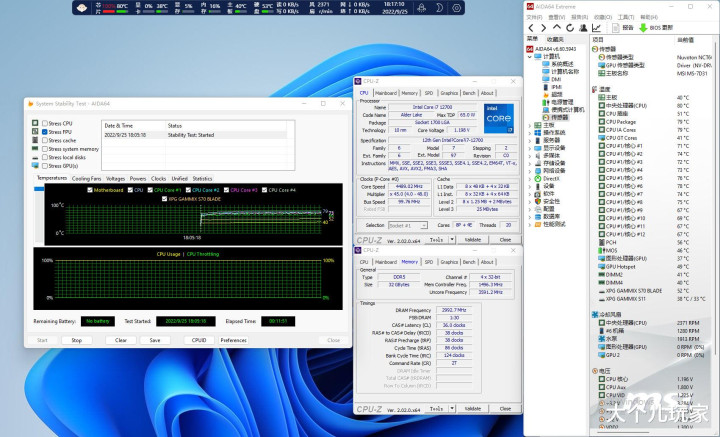This screenshot has width=720, height=437.
Task: Open the user icon in AIDA64 toolbar
Action: point(583,28)
